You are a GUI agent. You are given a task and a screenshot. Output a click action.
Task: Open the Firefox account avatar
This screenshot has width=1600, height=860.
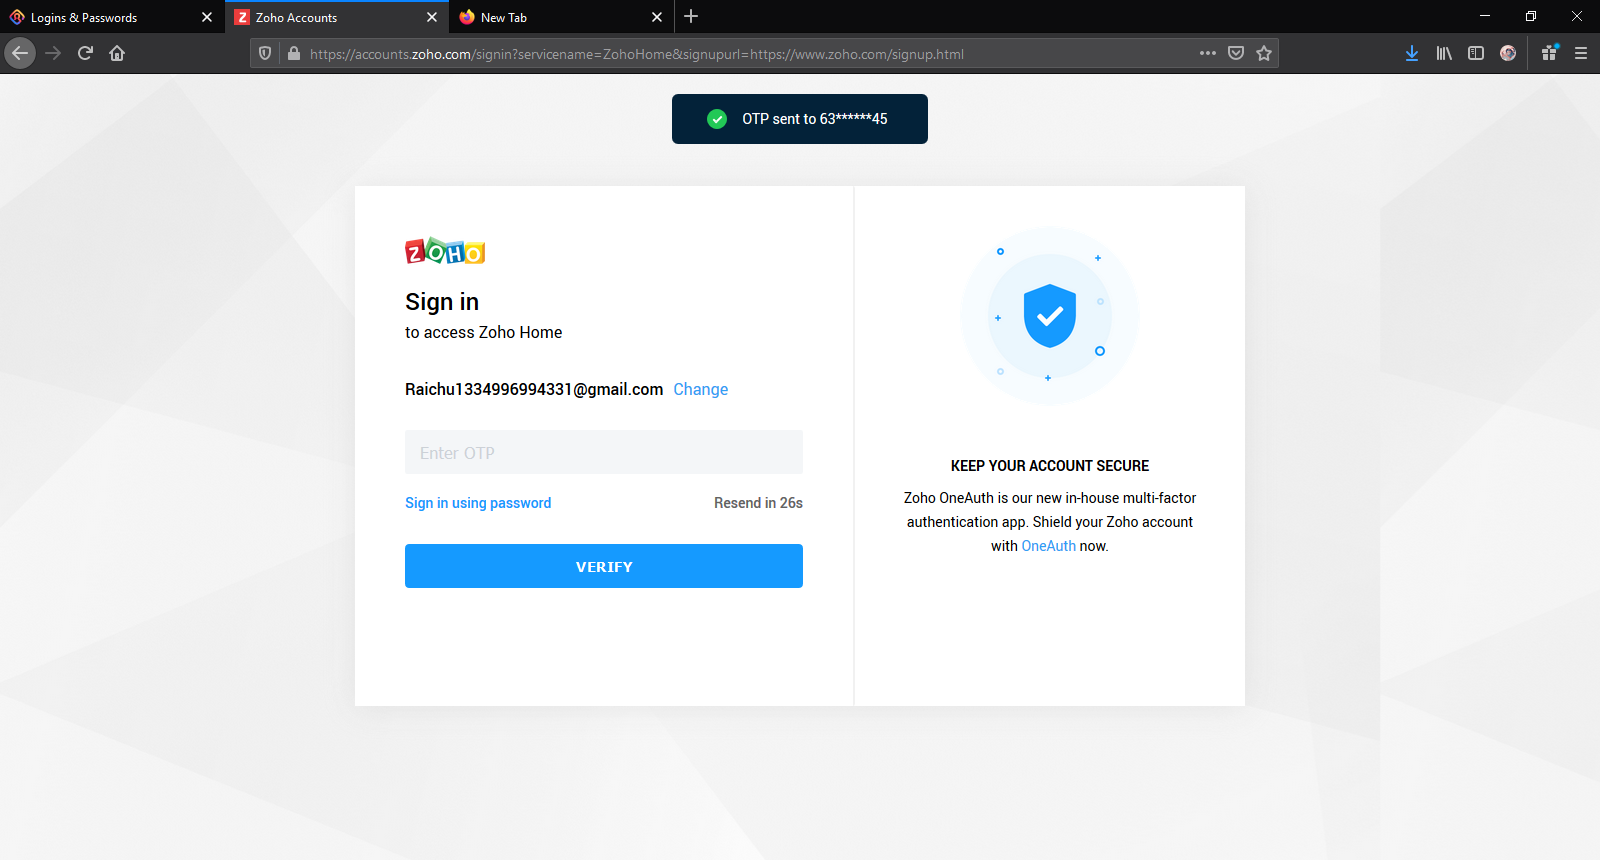pyautogui.click(x=1508, y=53)
